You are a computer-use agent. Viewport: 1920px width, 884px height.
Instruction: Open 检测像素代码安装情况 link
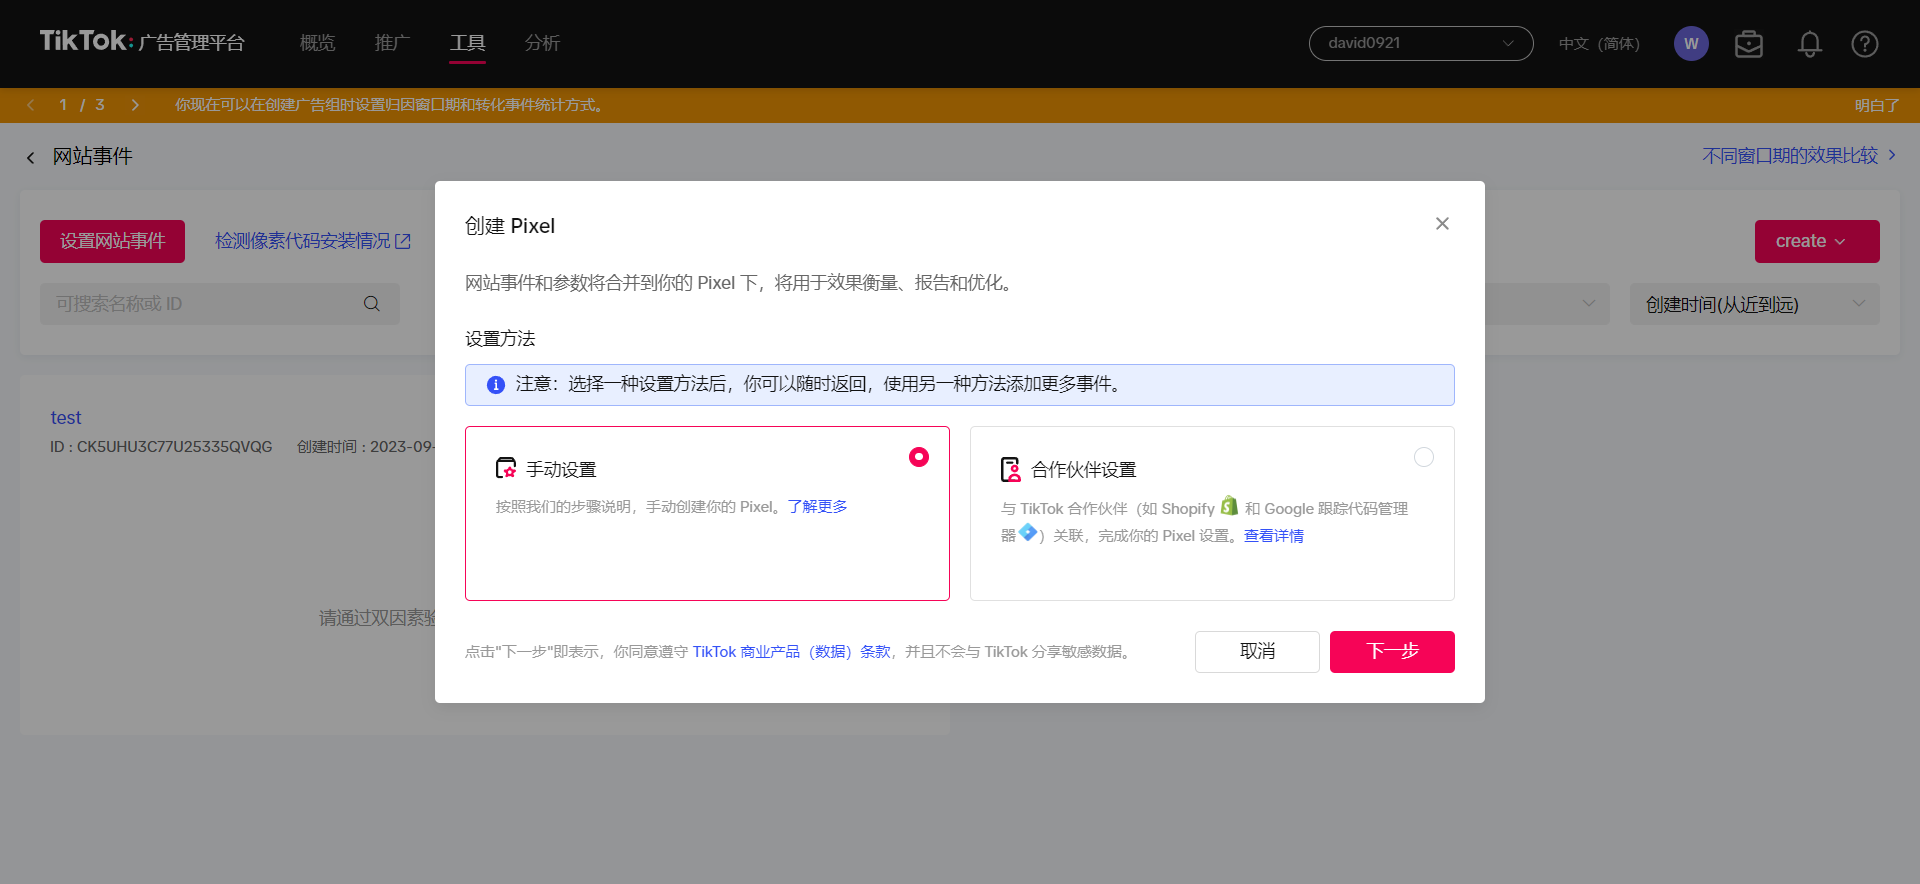(x=313, y=241)
